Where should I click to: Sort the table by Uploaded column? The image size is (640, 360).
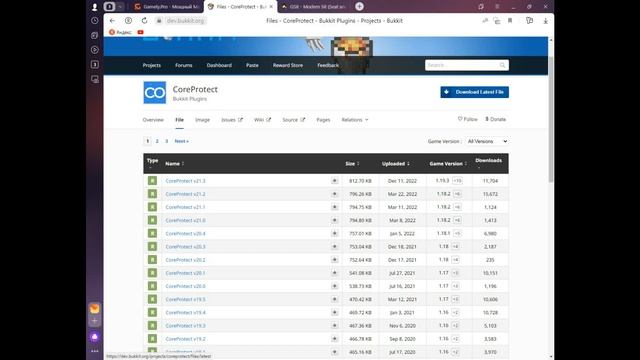pyautogui.click(x=396, y=164)
